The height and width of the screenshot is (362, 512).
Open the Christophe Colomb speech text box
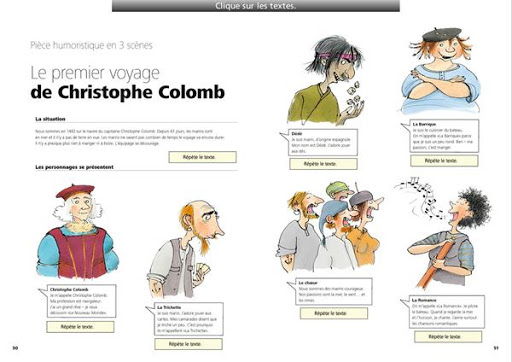(x=81, y=301)
